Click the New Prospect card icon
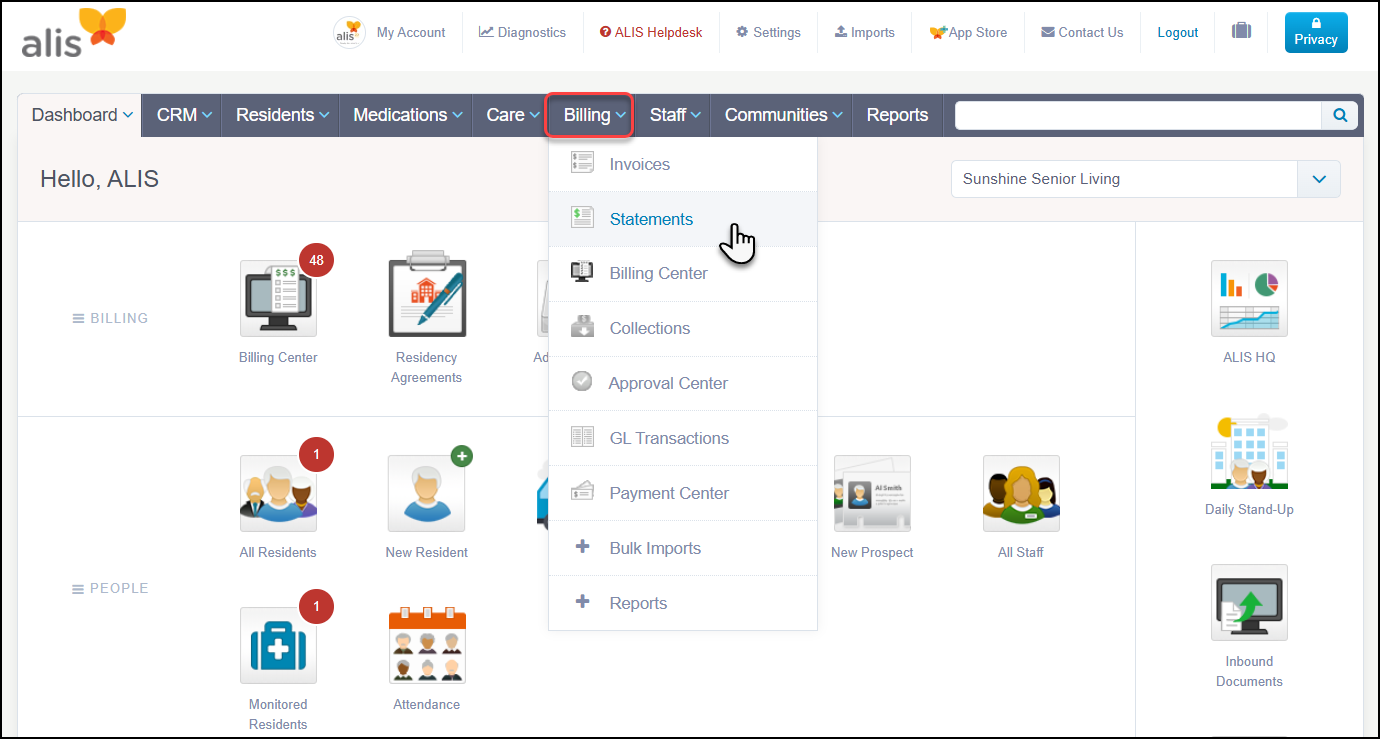 point(872,494)
